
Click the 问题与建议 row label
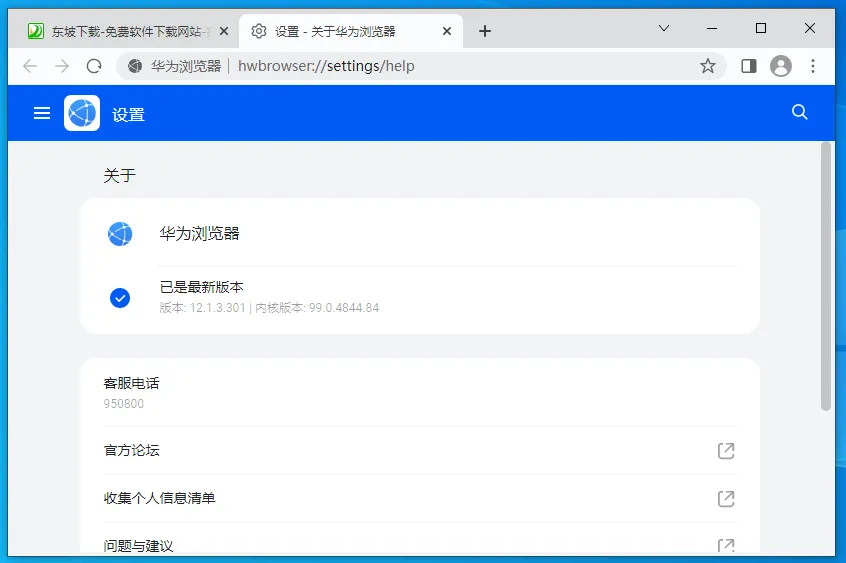pyautogui.click(x=139, y=546)
